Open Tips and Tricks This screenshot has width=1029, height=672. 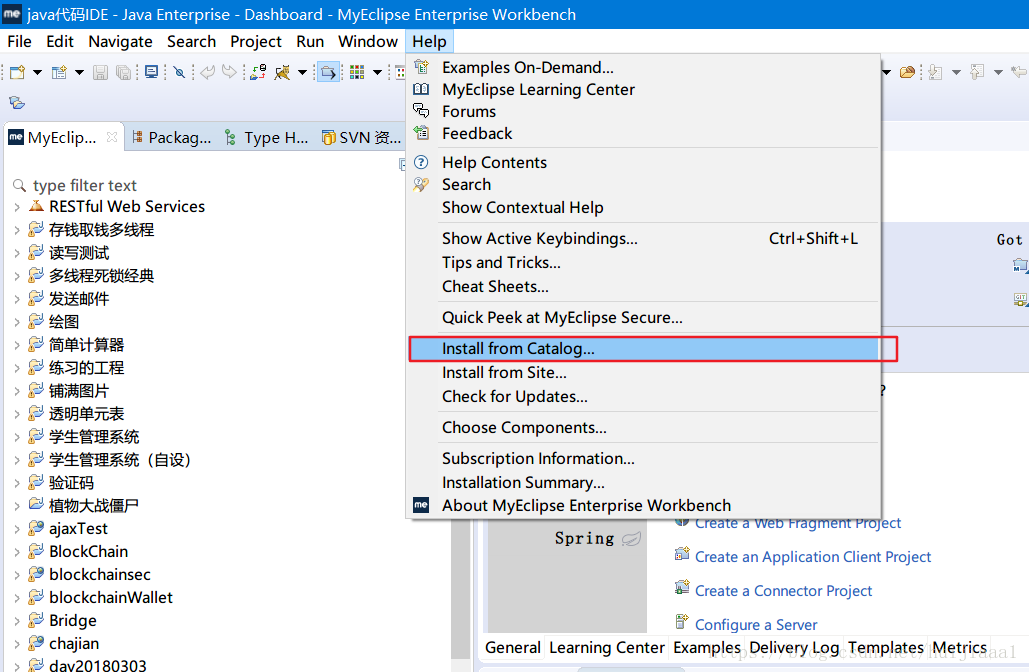643,262
